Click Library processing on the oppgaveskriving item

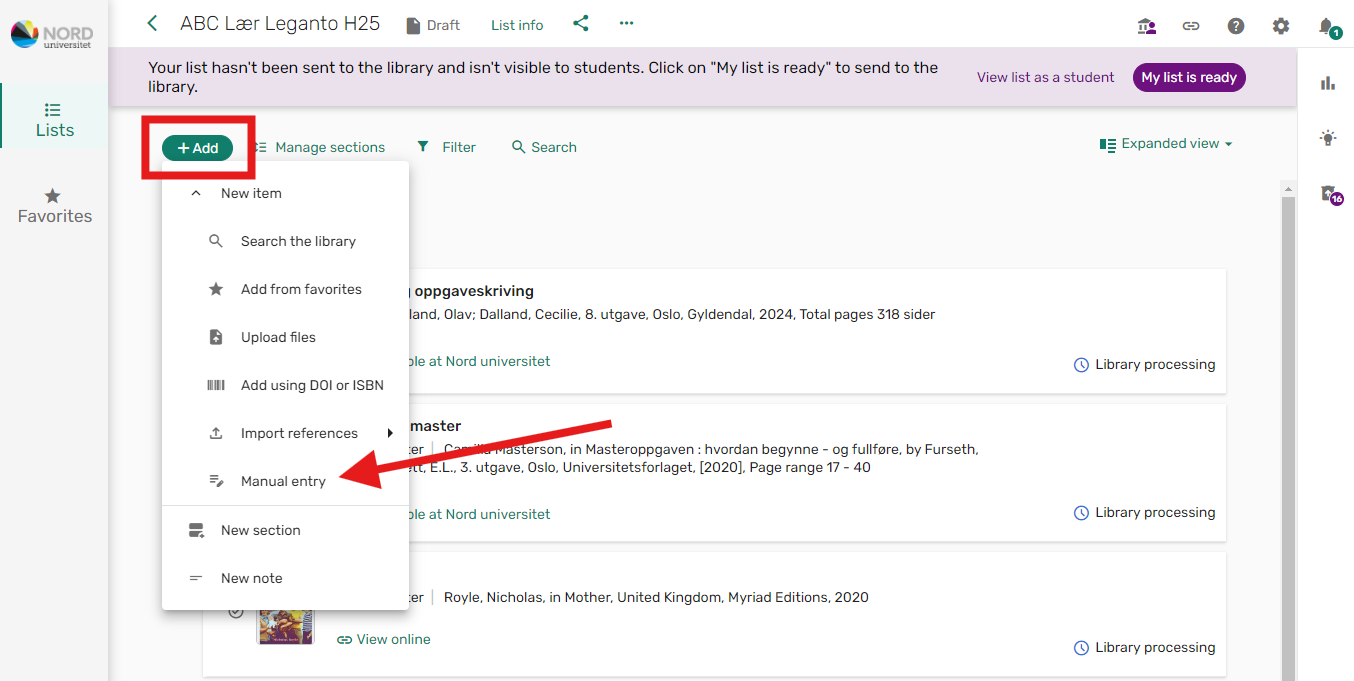(1144, 365)
